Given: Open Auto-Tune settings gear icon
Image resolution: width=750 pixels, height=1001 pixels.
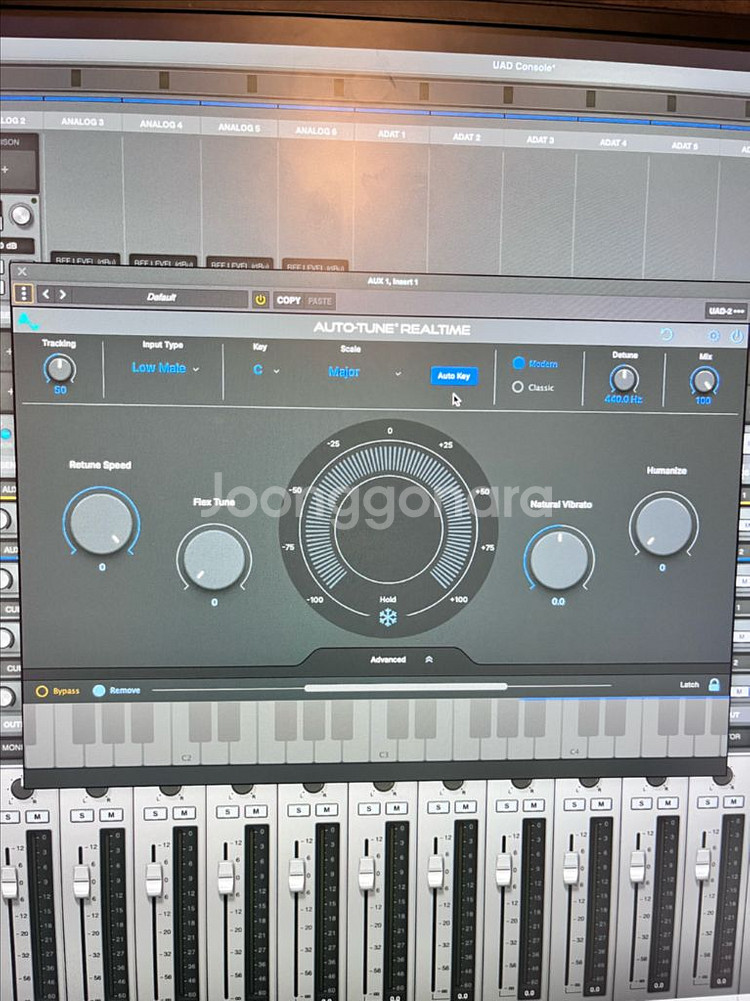Looking at the screenshot, I should pyautogui.click(x=714, y=335).
